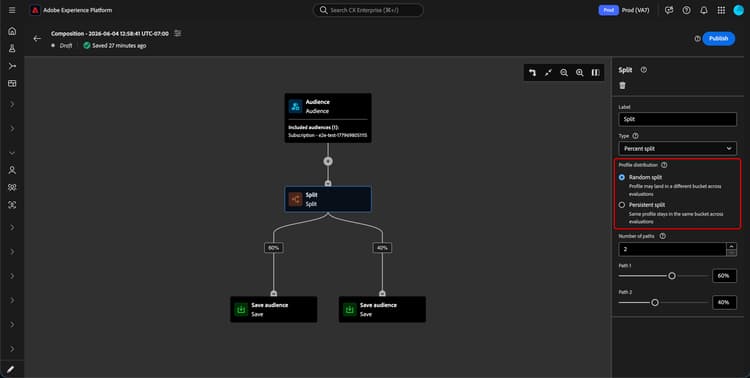
Task: Select the right Save audience node
Action: 382,309
